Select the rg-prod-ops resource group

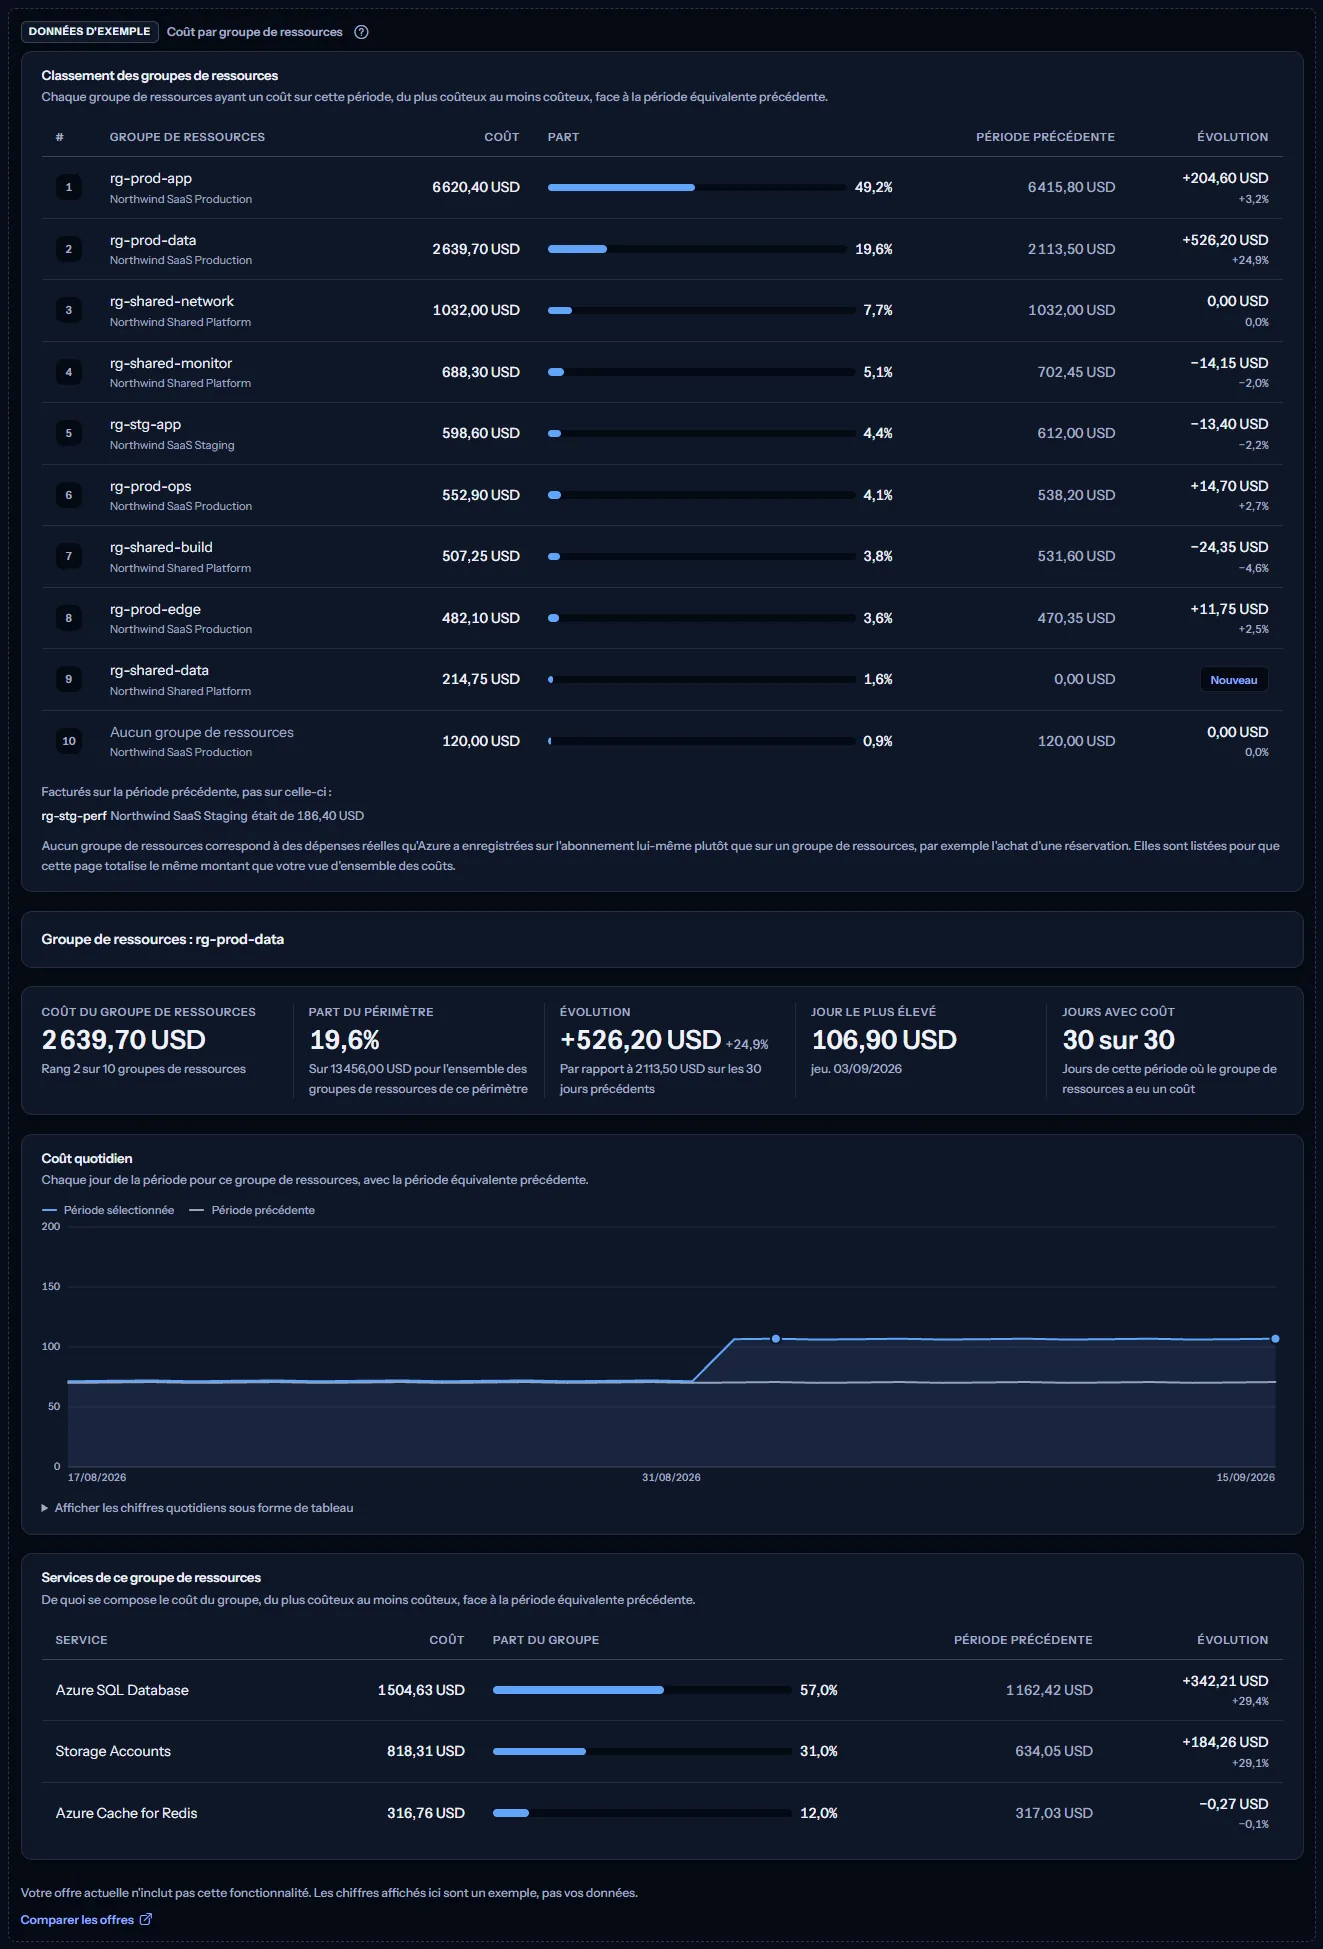(x=662, y=495)
